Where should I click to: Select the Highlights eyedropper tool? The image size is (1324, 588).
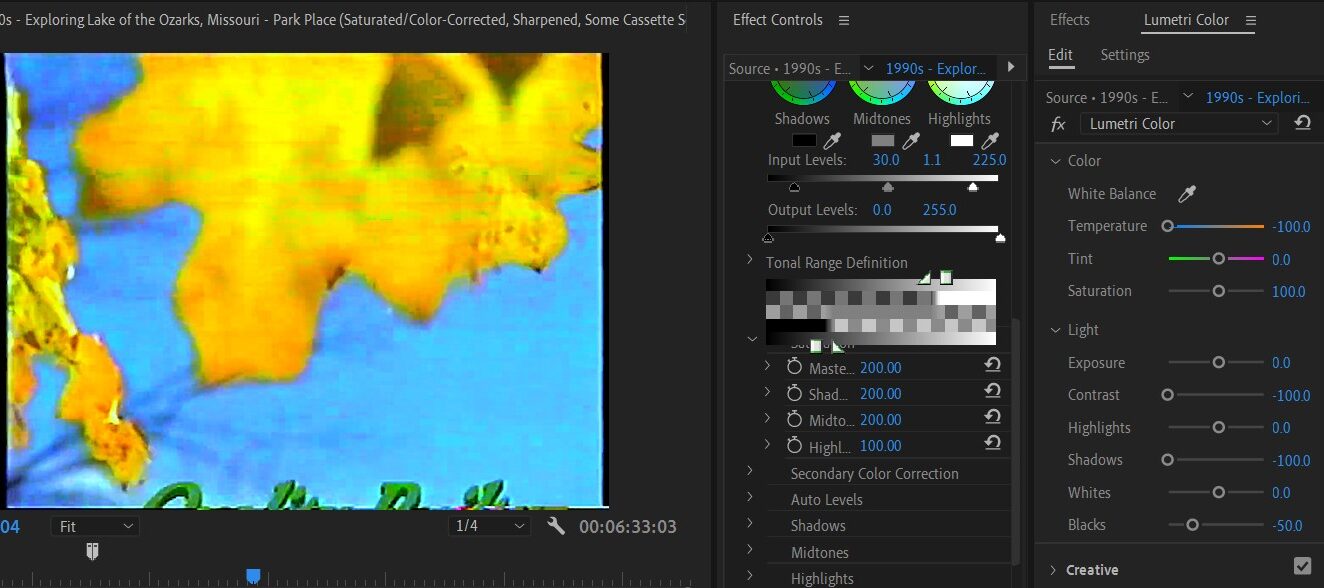(989, 141)
